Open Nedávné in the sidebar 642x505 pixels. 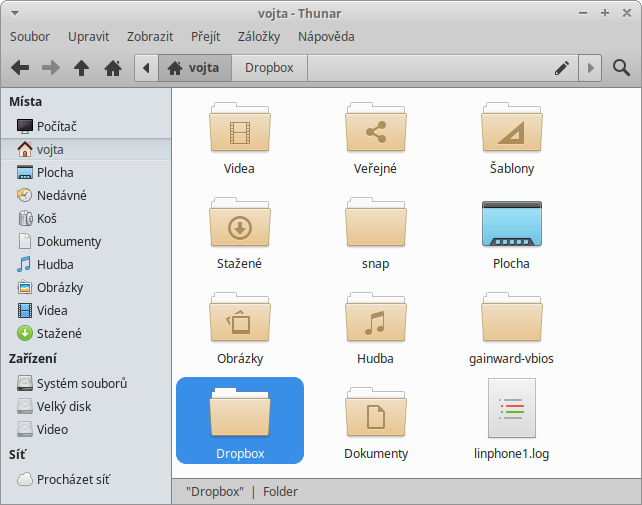point(86,195)
